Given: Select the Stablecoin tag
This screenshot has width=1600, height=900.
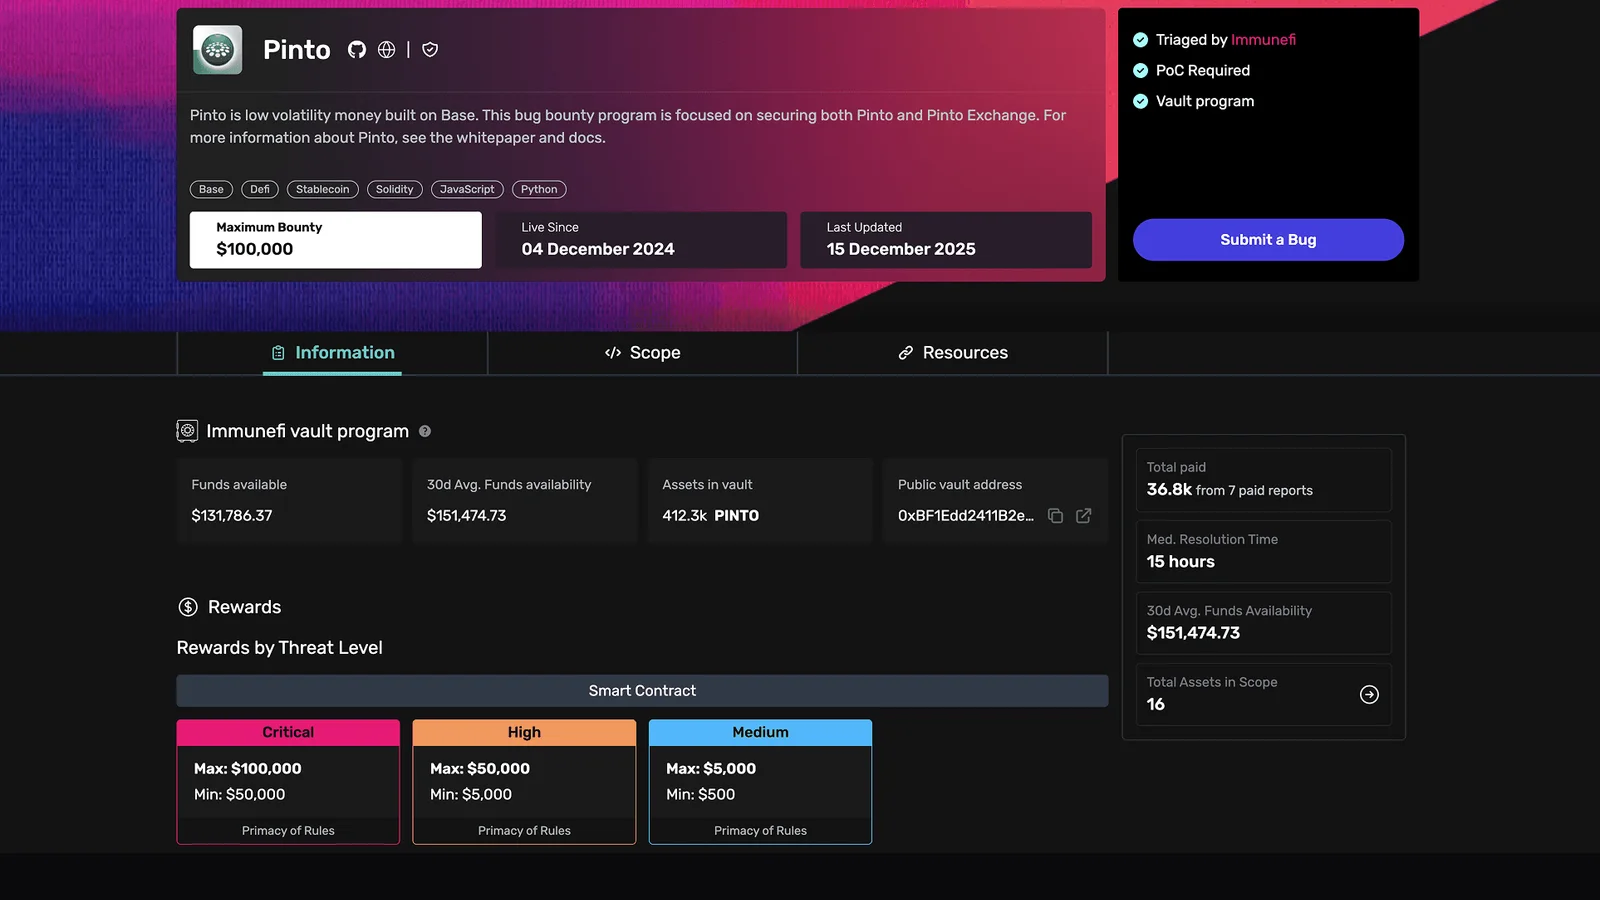Looking at the screenshot, I should tap(323, 189).
